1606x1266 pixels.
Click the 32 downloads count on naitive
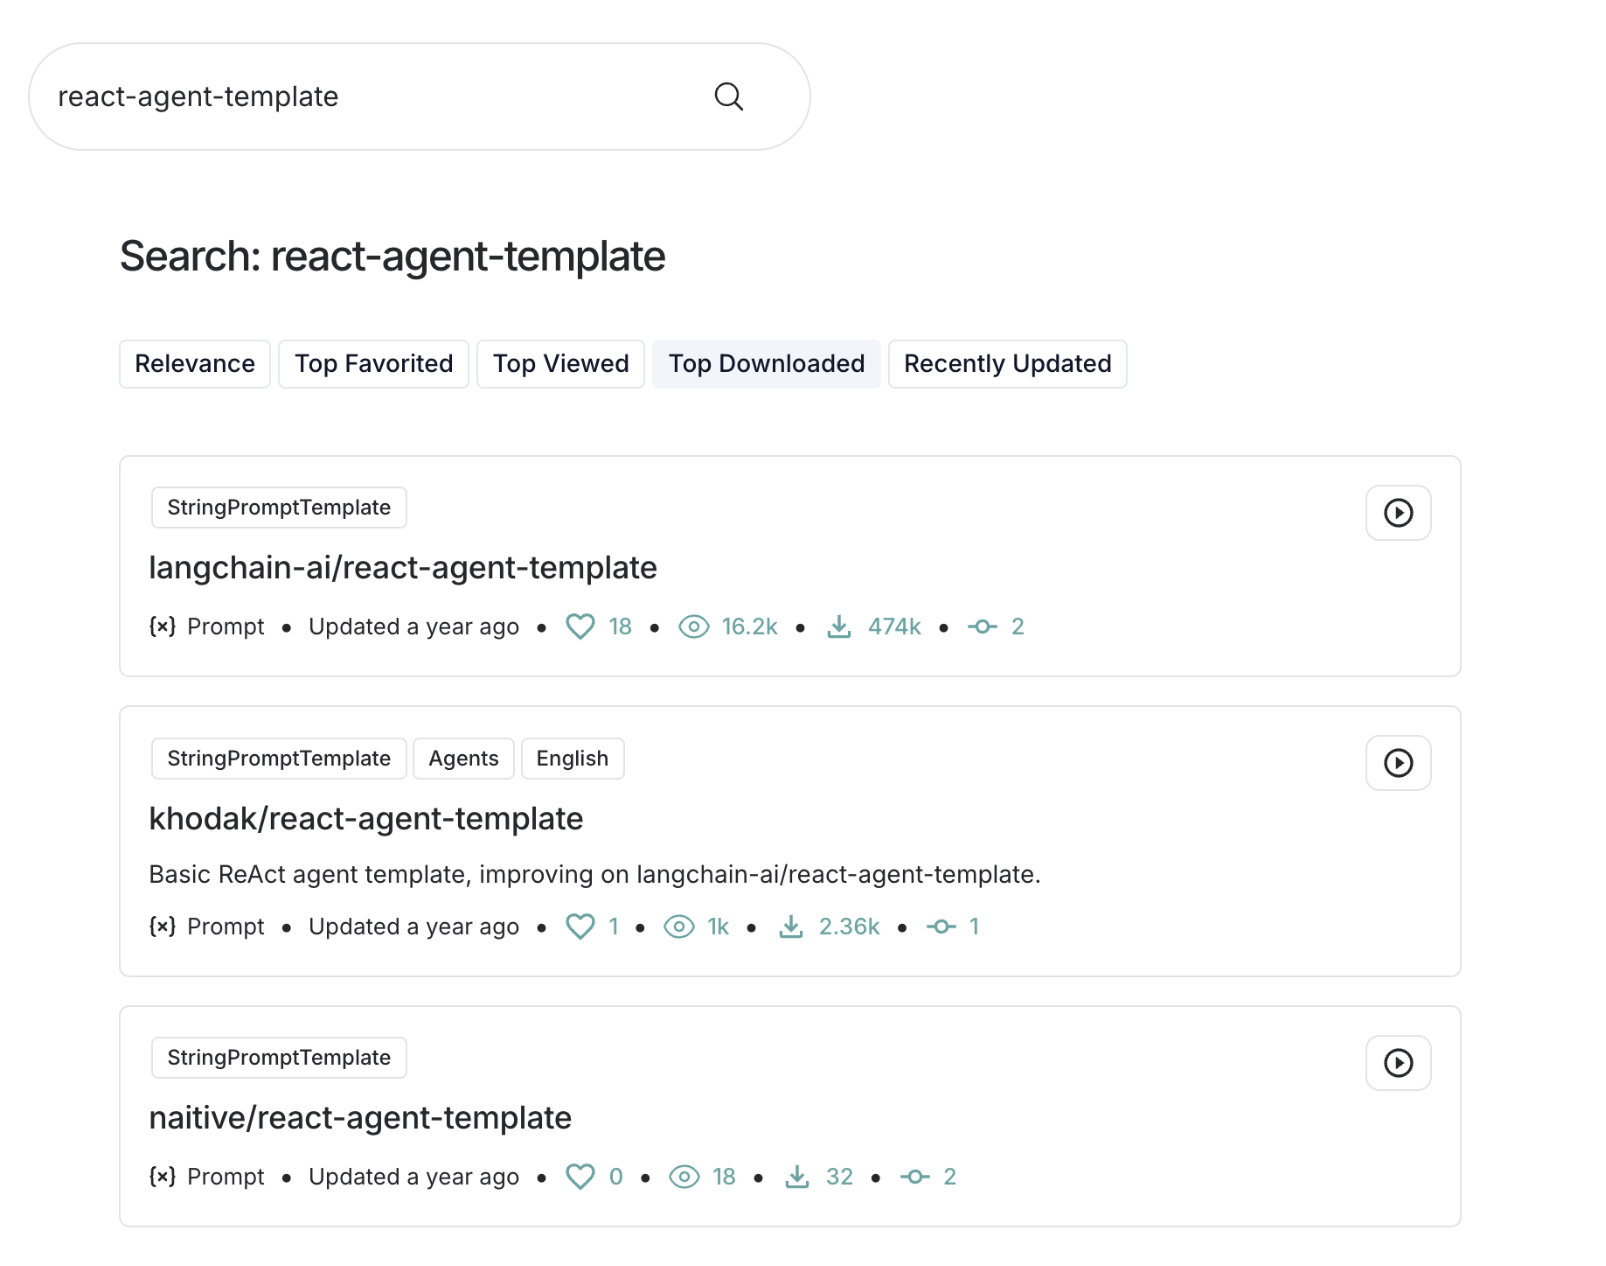click(x=839, y=1177)
